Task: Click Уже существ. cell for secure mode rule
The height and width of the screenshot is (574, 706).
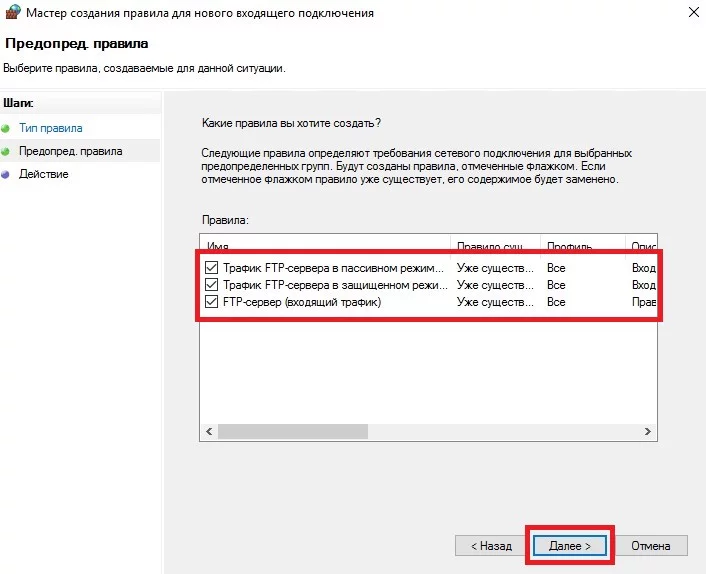Action: click(495, 285)
